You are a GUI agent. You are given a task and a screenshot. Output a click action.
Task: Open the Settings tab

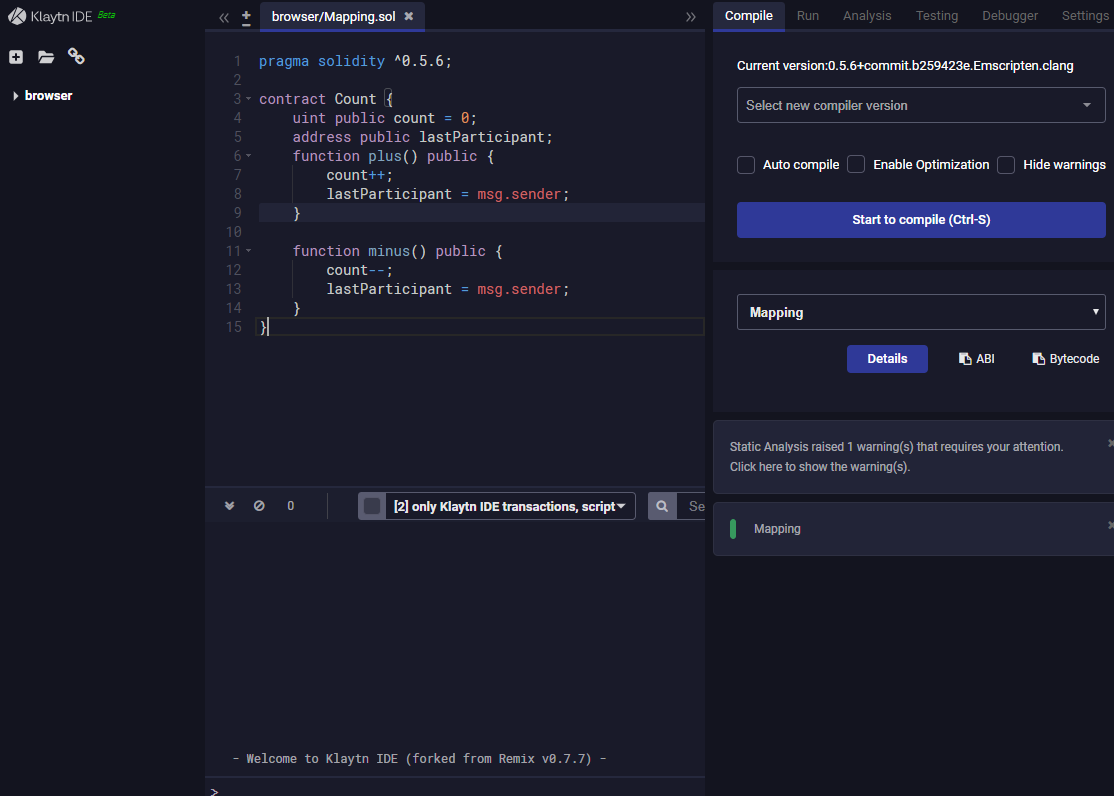tap(1085, 16)
